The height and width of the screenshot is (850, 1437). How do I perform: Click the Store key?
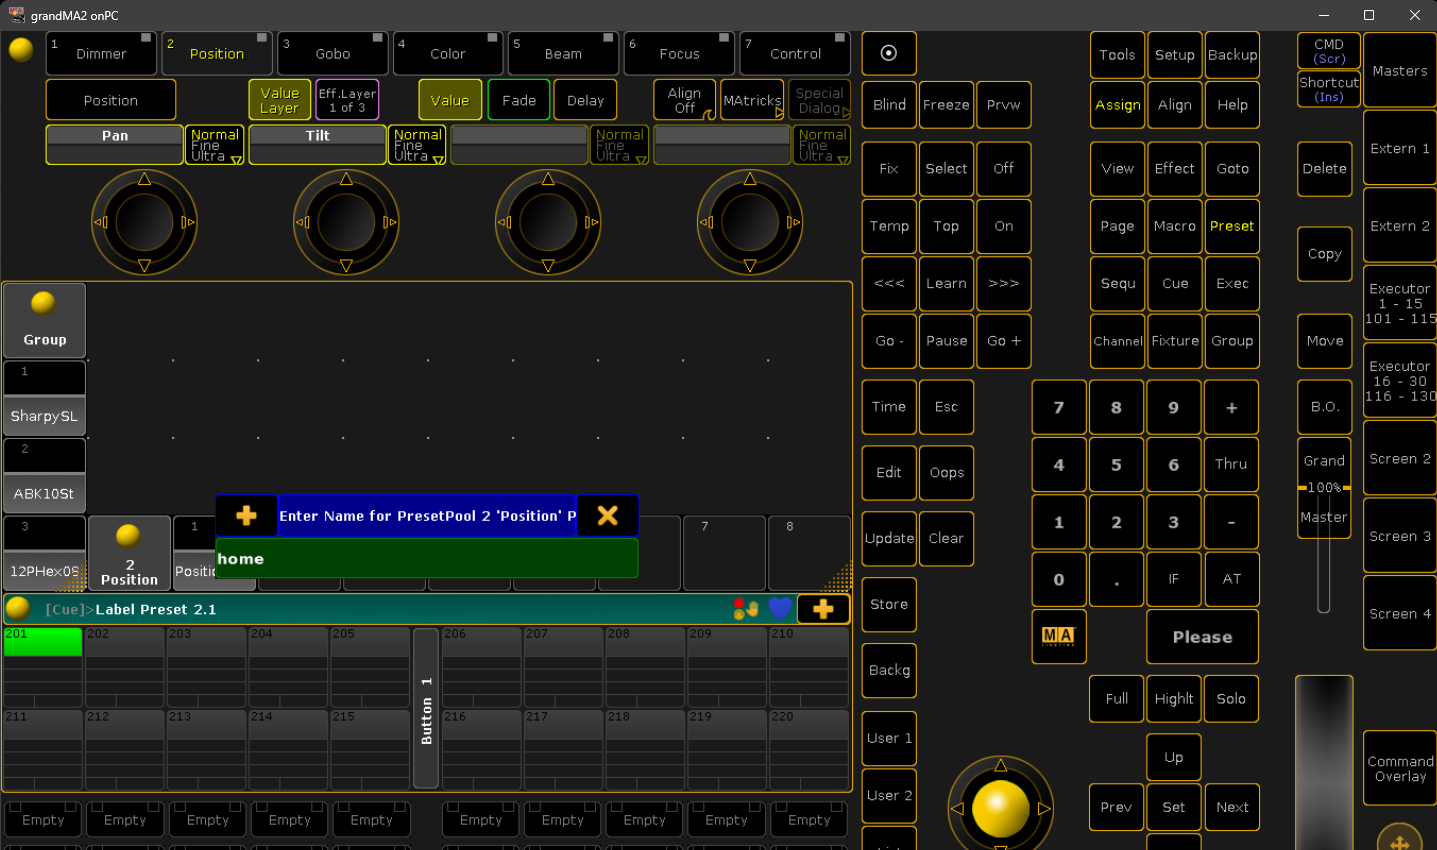(889, 604)
